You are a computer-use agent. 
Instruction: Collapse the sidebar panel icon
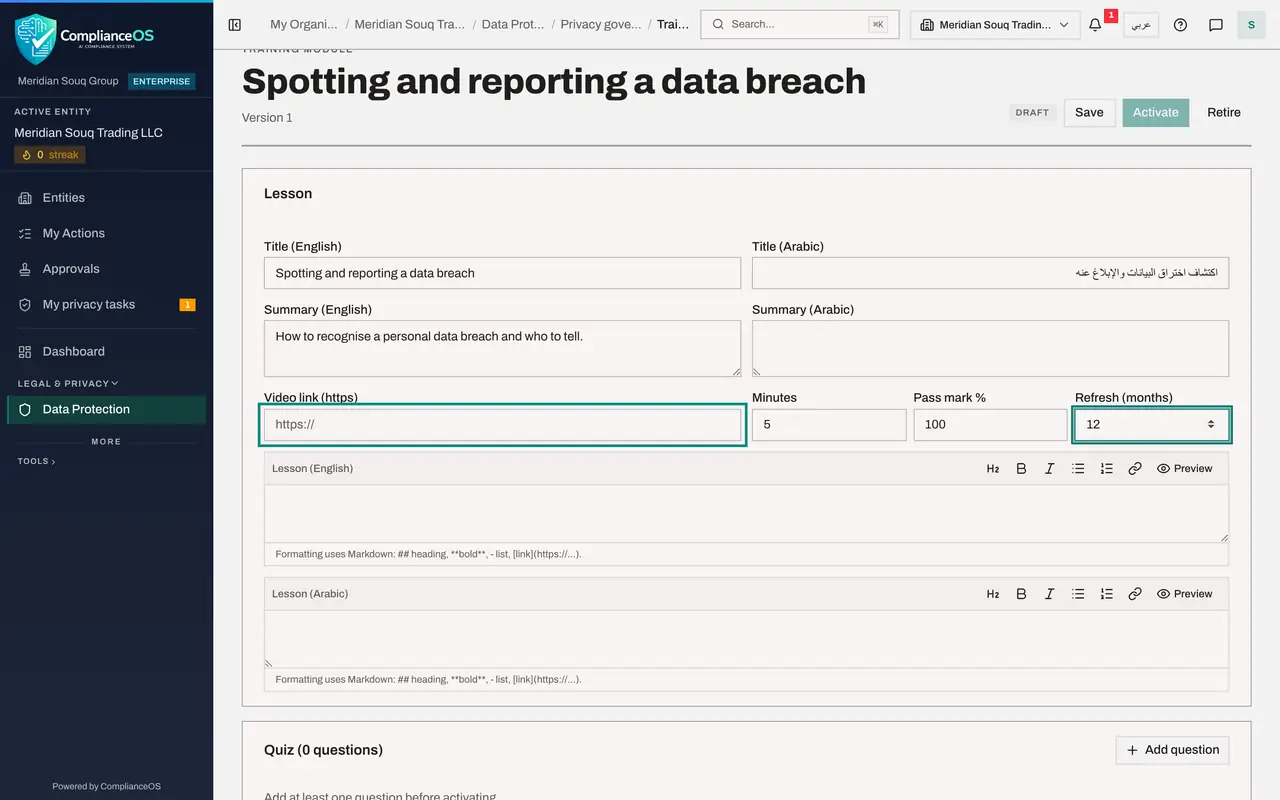click(235, 25)
